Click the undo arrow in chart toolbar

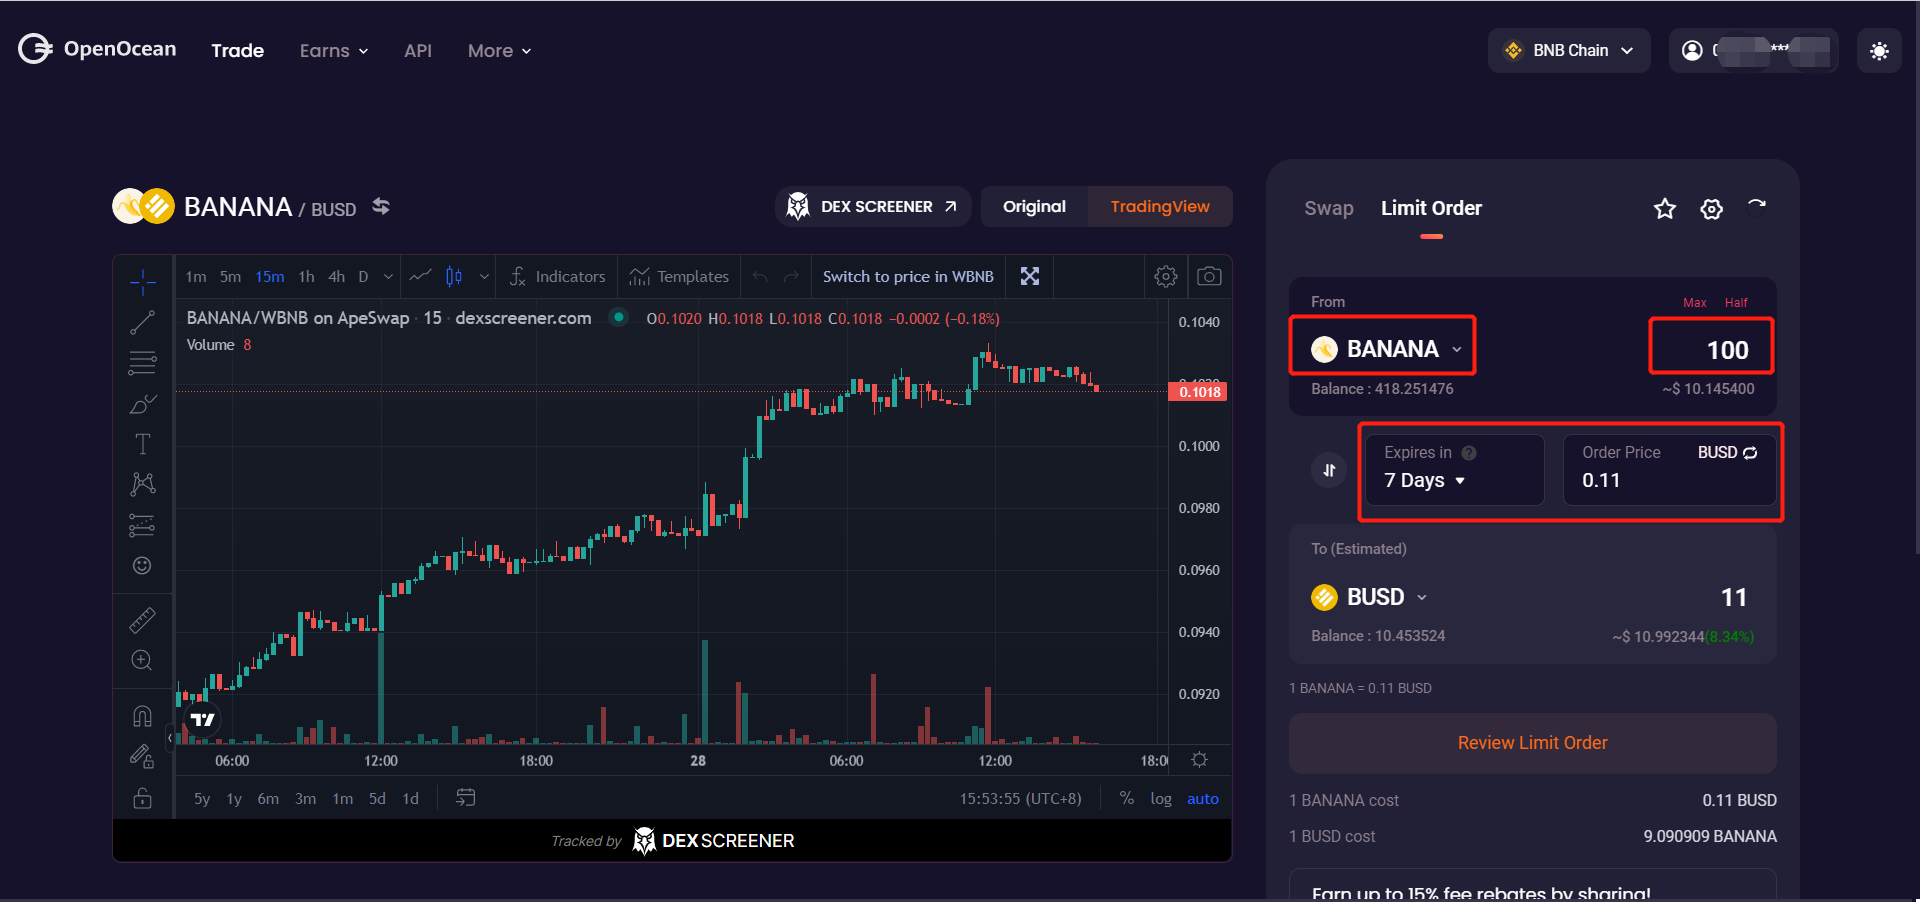pos(760,277)
